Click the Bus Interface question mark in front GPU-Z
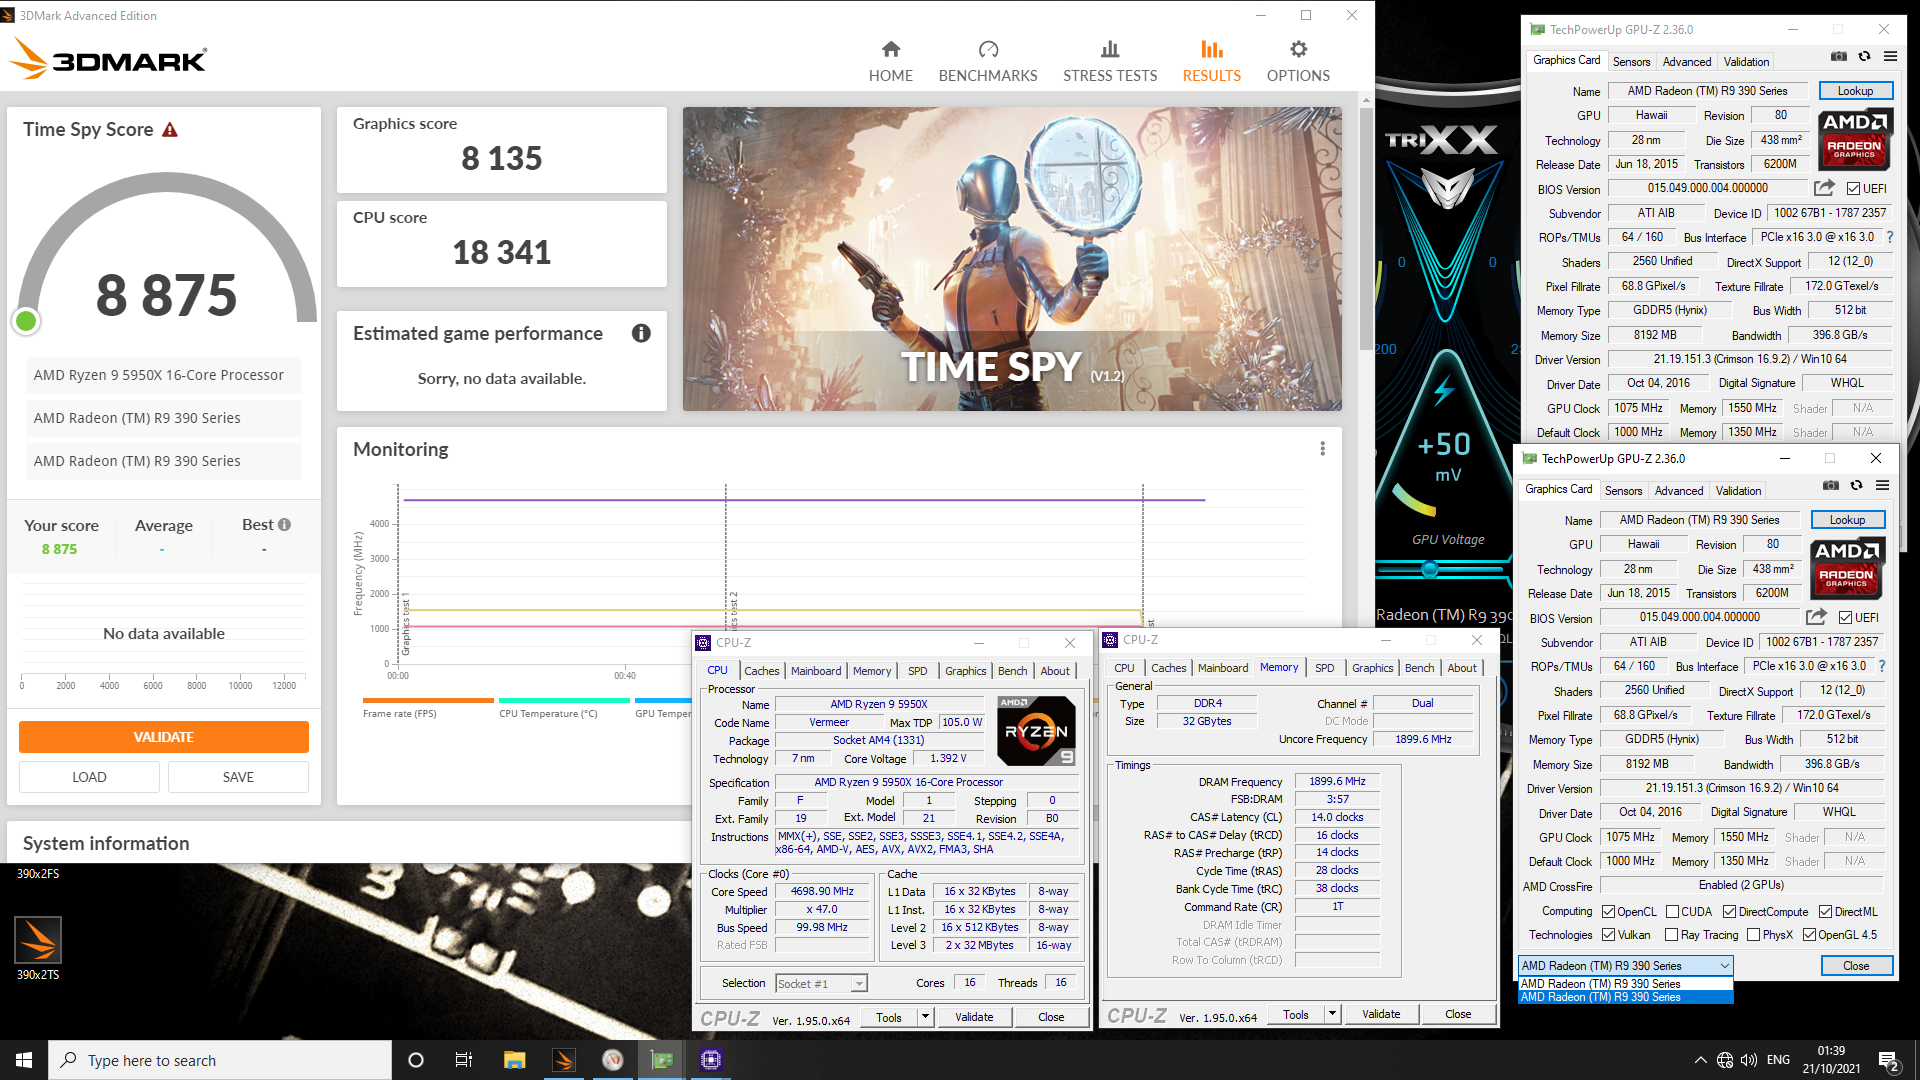 (x=1881, y=666)
